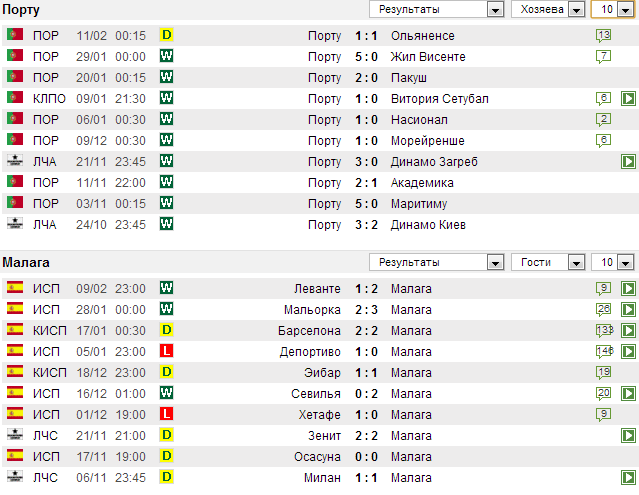Image resolution: width=639 pixels, height=495 pixels.
Task: Play video for Milan vs Malaga
Action: pos(628,477)
